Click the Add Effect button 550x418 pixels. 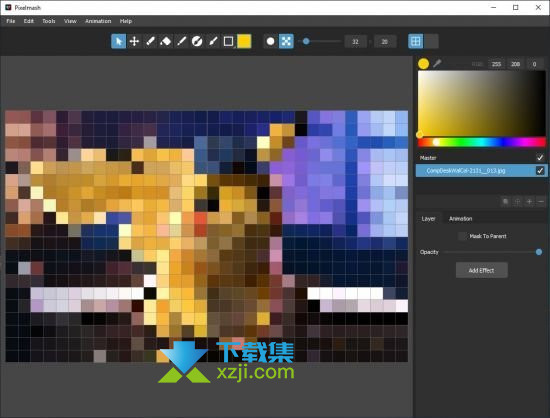pos(482,270)
